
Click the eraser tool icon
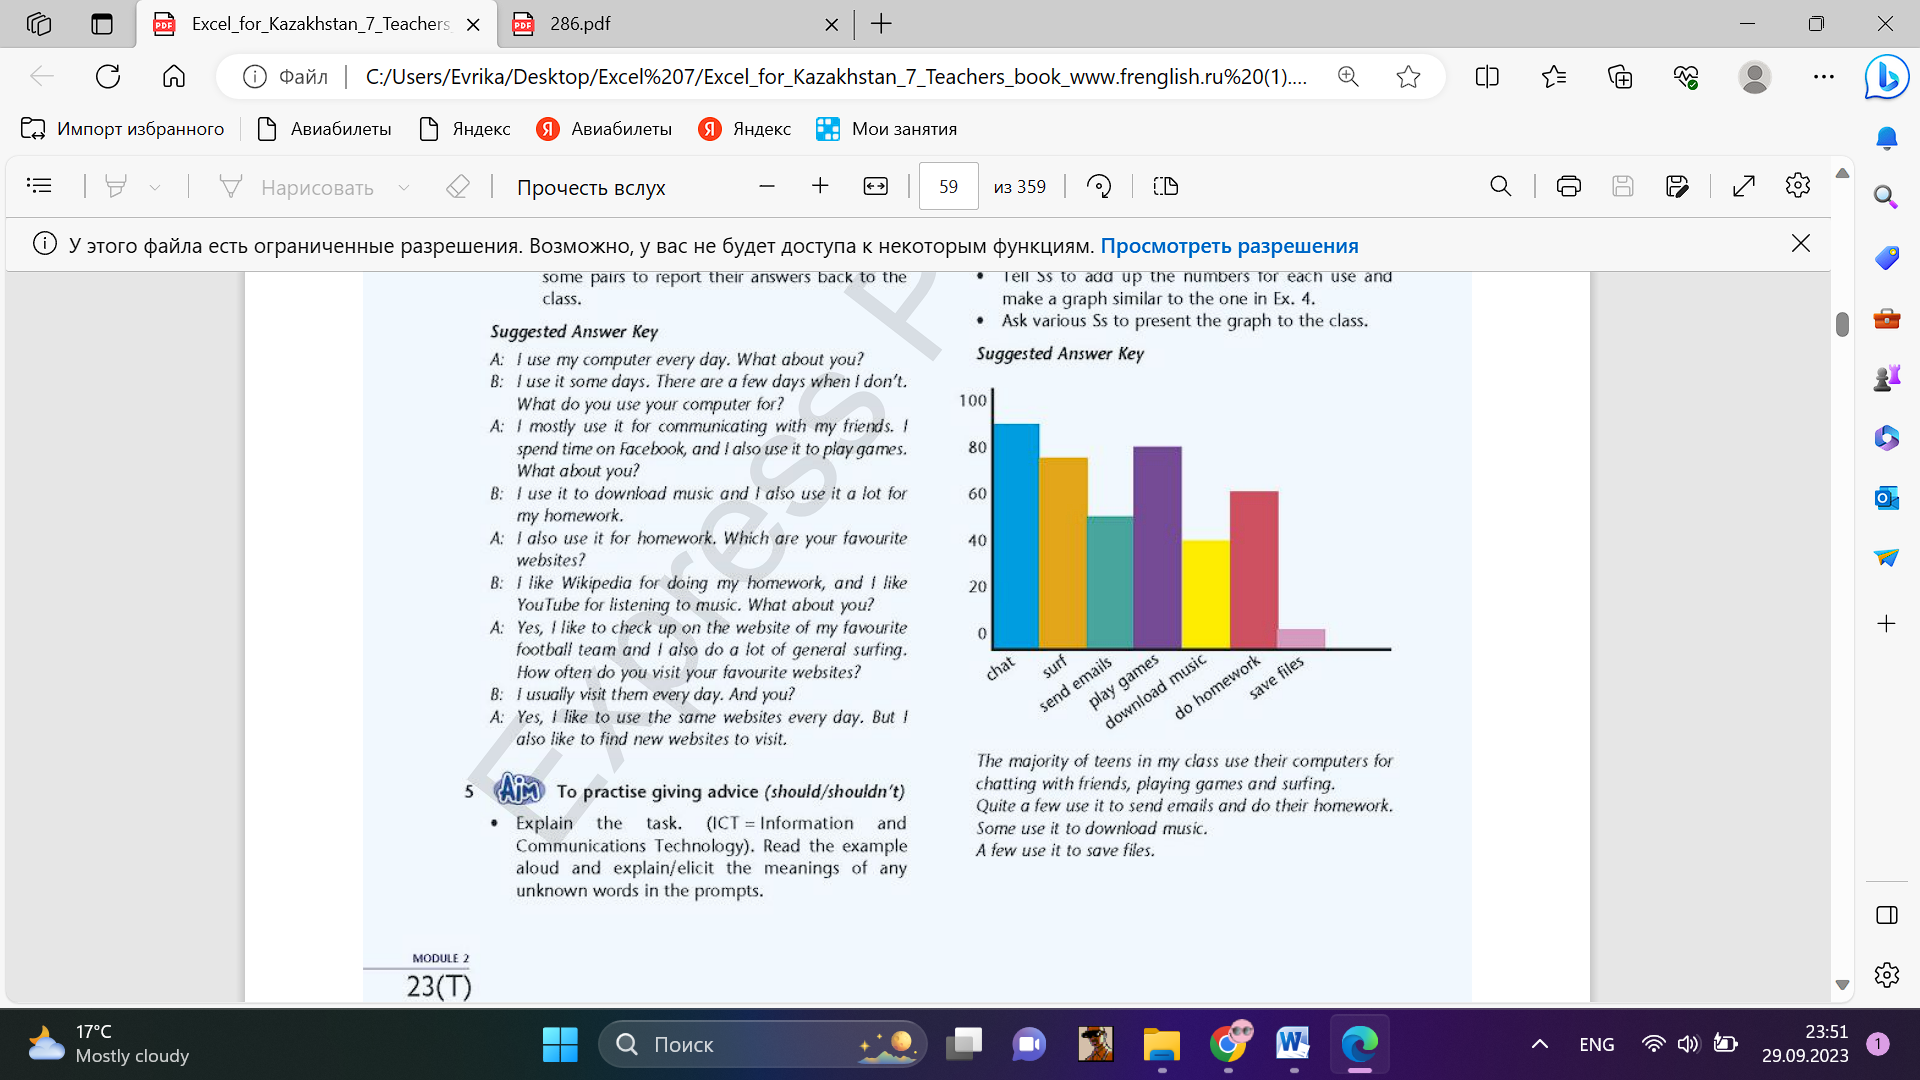click(x=458, y=186)
